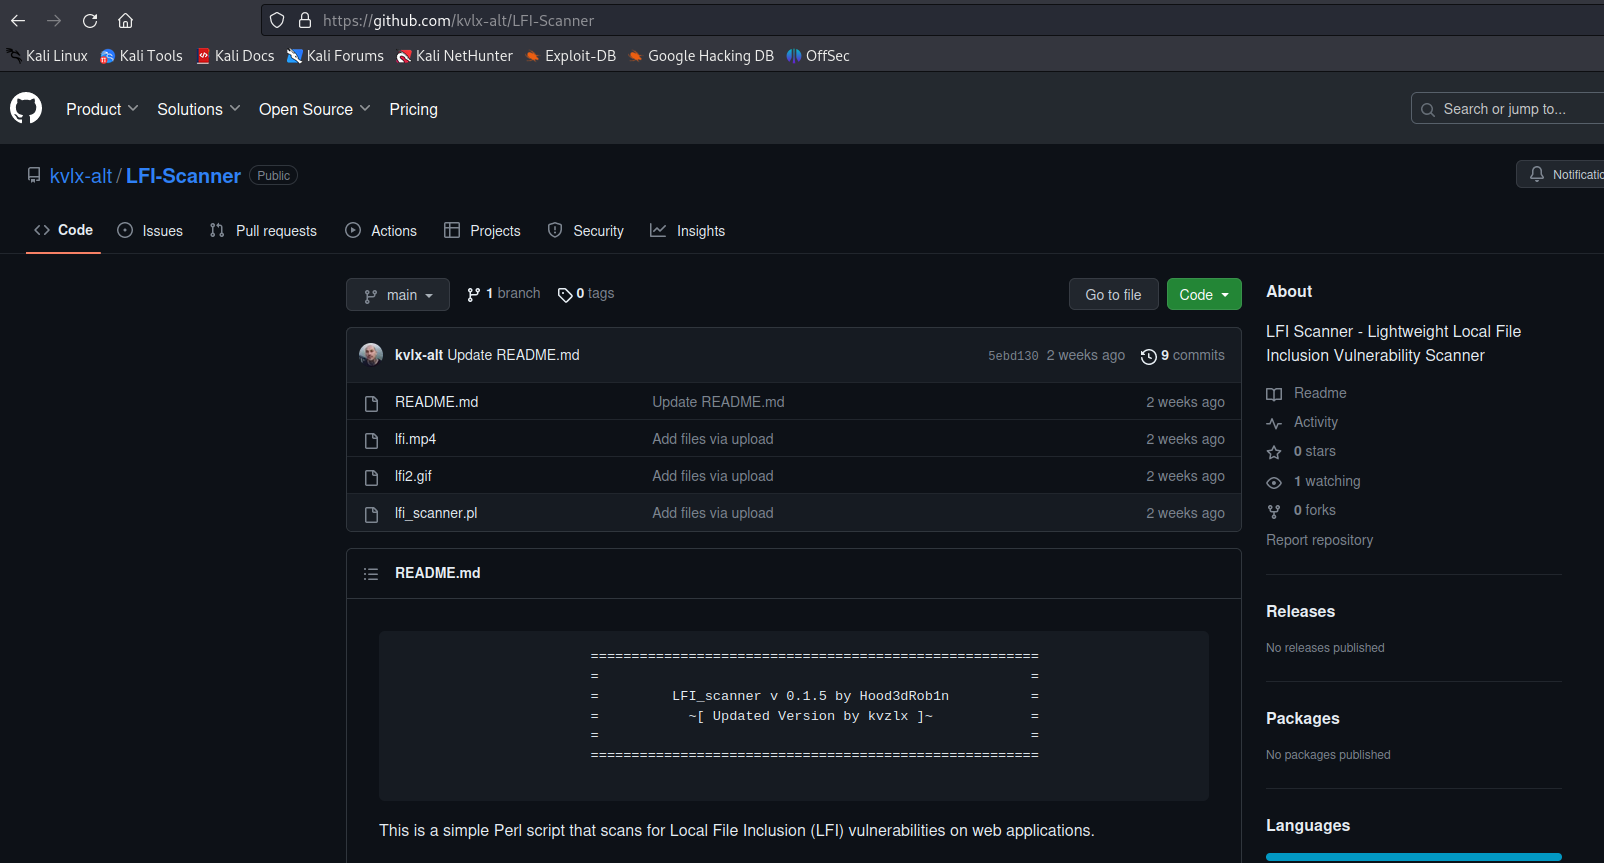Expand the Product menu
The width and height of the screenshot is (1604, 863).
(102, 109)
